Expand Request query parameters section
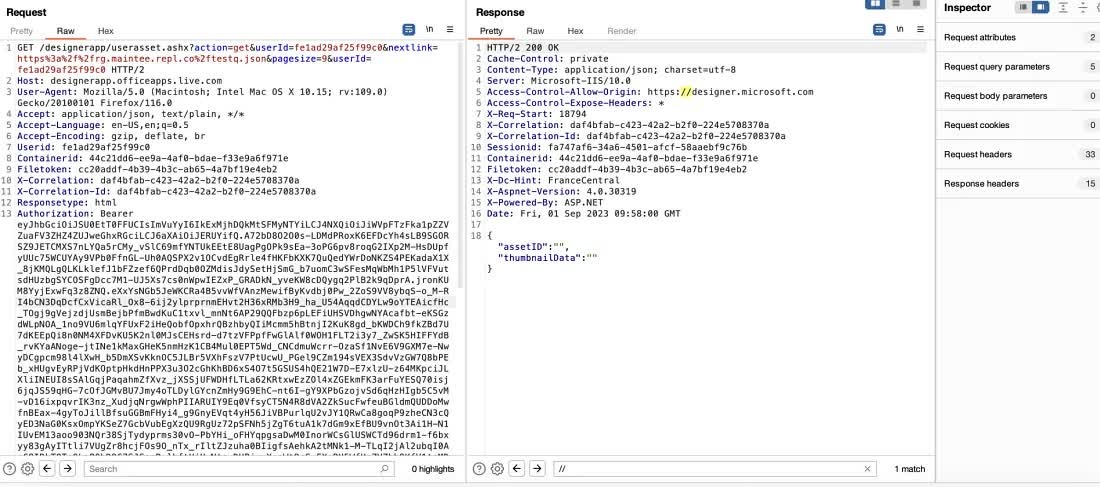This screenshot has height=487, width=1100. point(1018,67)
